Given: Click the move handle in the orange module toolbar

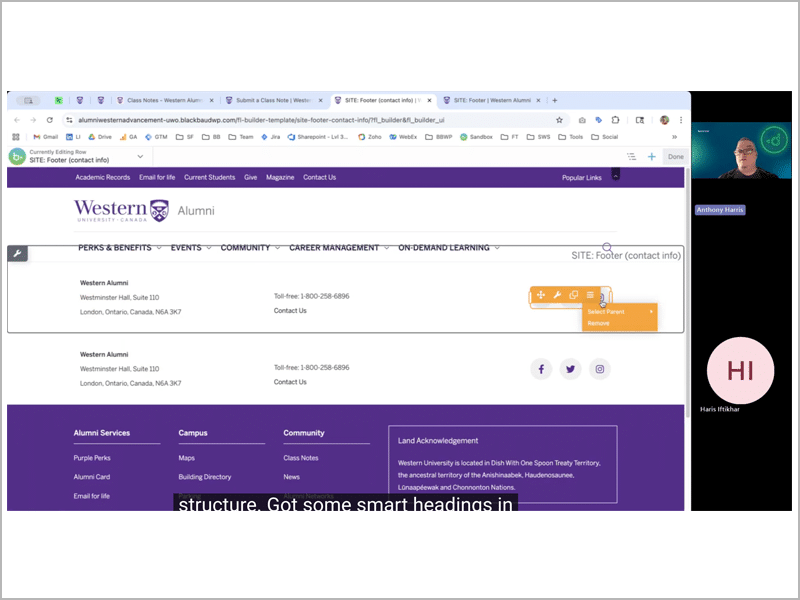Looking at the screenshot, I should coord(541,295).
